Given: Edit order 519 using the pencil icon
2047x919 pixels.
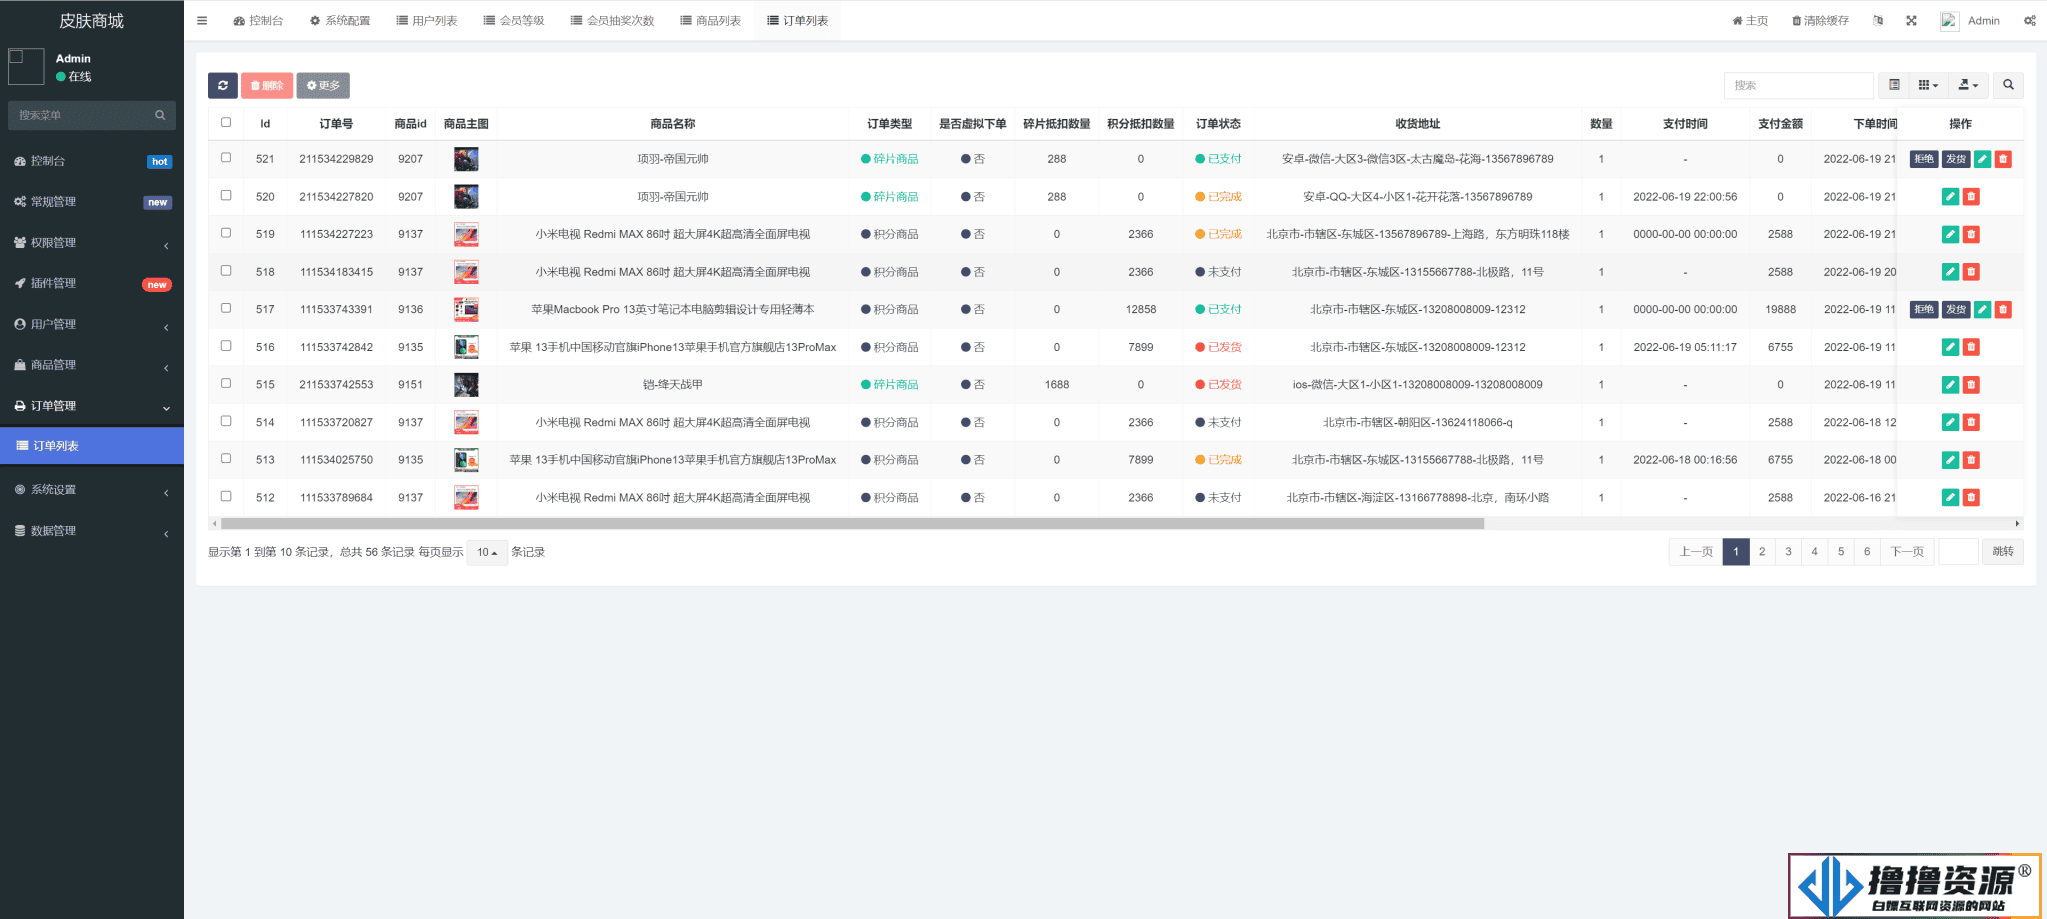Looking at the screenshot, I should (1950, 234).
